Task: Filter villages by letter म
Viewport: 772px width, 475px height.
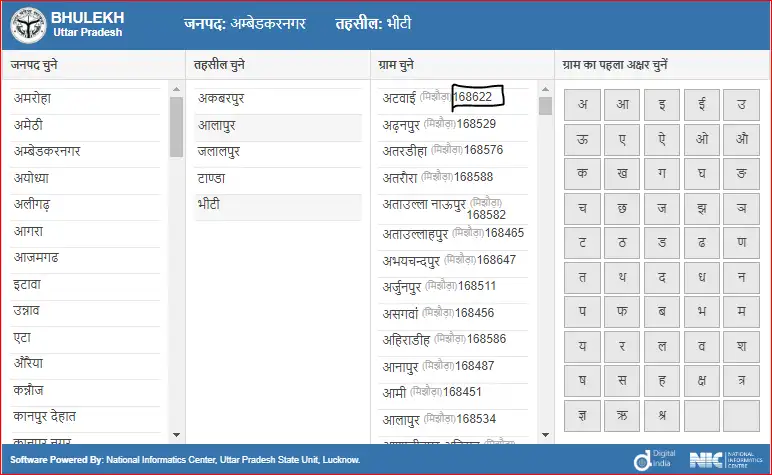Action: tap(741, 312)
